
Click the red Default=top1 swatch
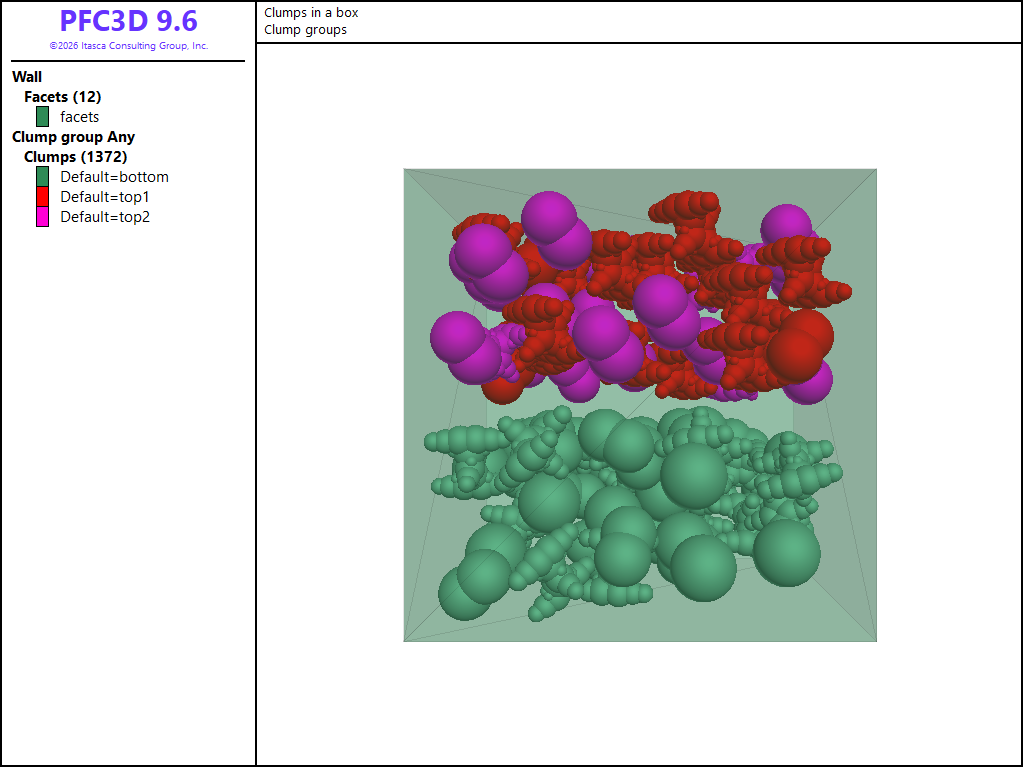(x=42, y=197)
